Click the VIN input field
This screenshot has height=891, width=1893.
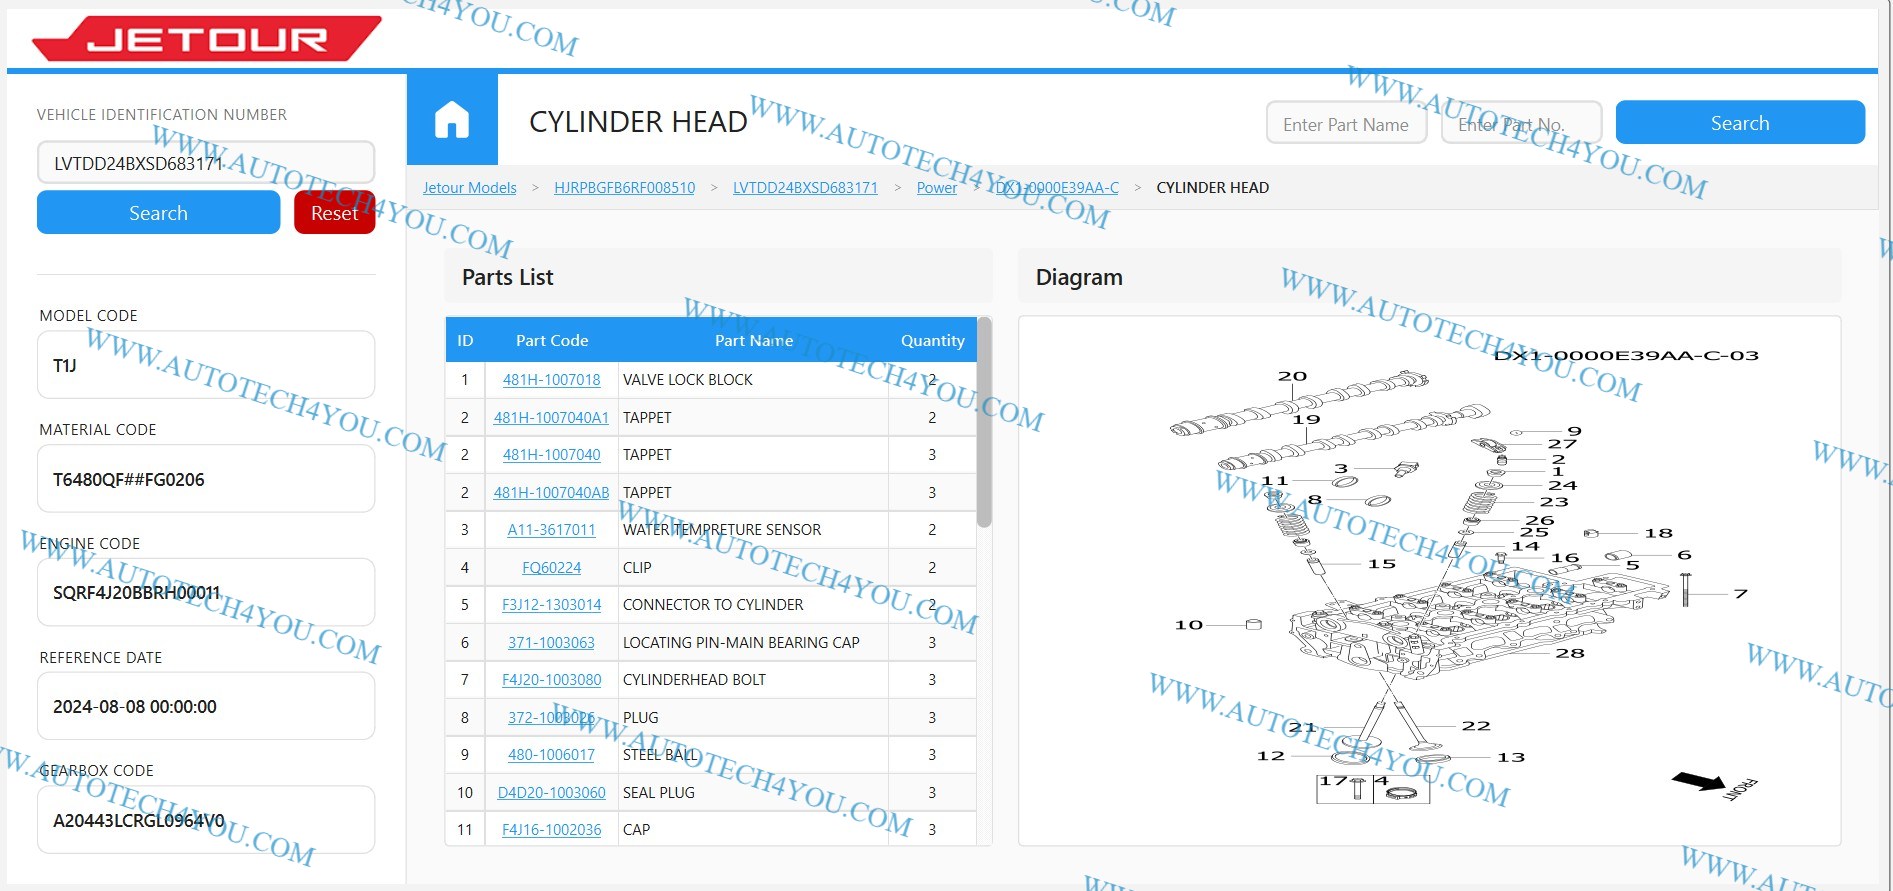(x=206, y=163)
